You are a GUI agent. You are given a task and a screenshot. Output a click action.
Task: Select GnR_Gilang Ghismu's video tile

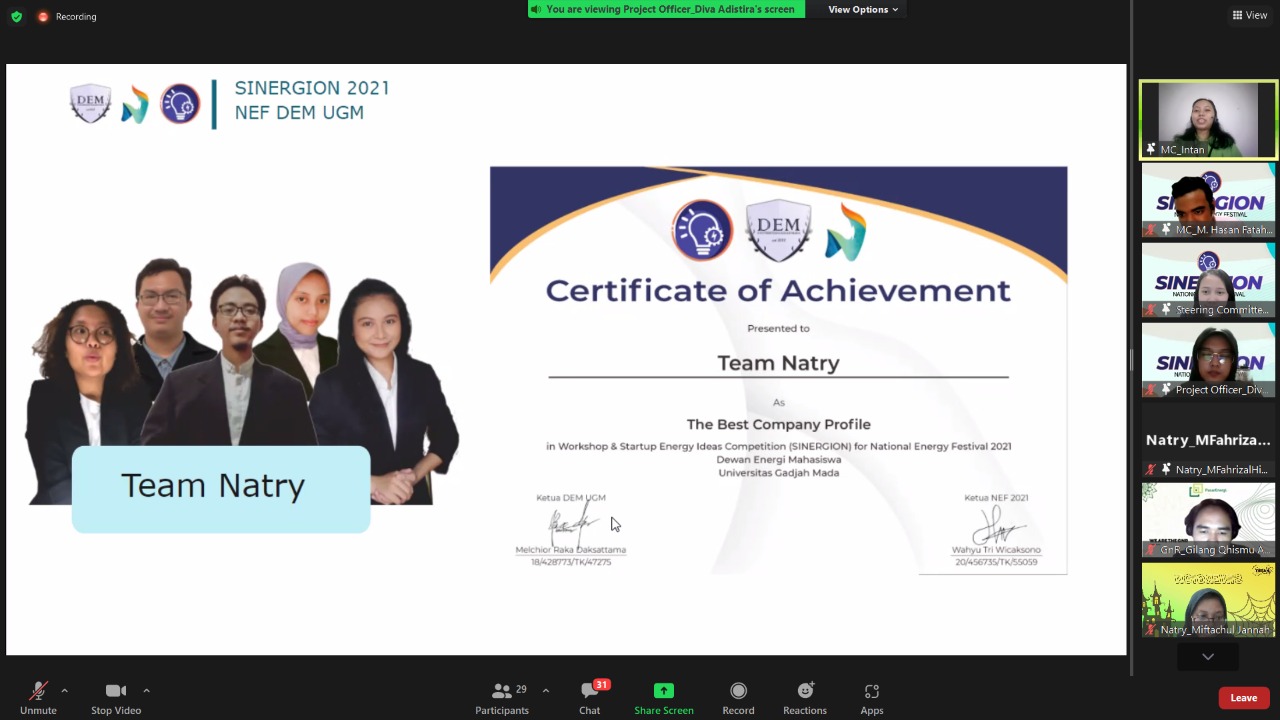pos(1208,519)
